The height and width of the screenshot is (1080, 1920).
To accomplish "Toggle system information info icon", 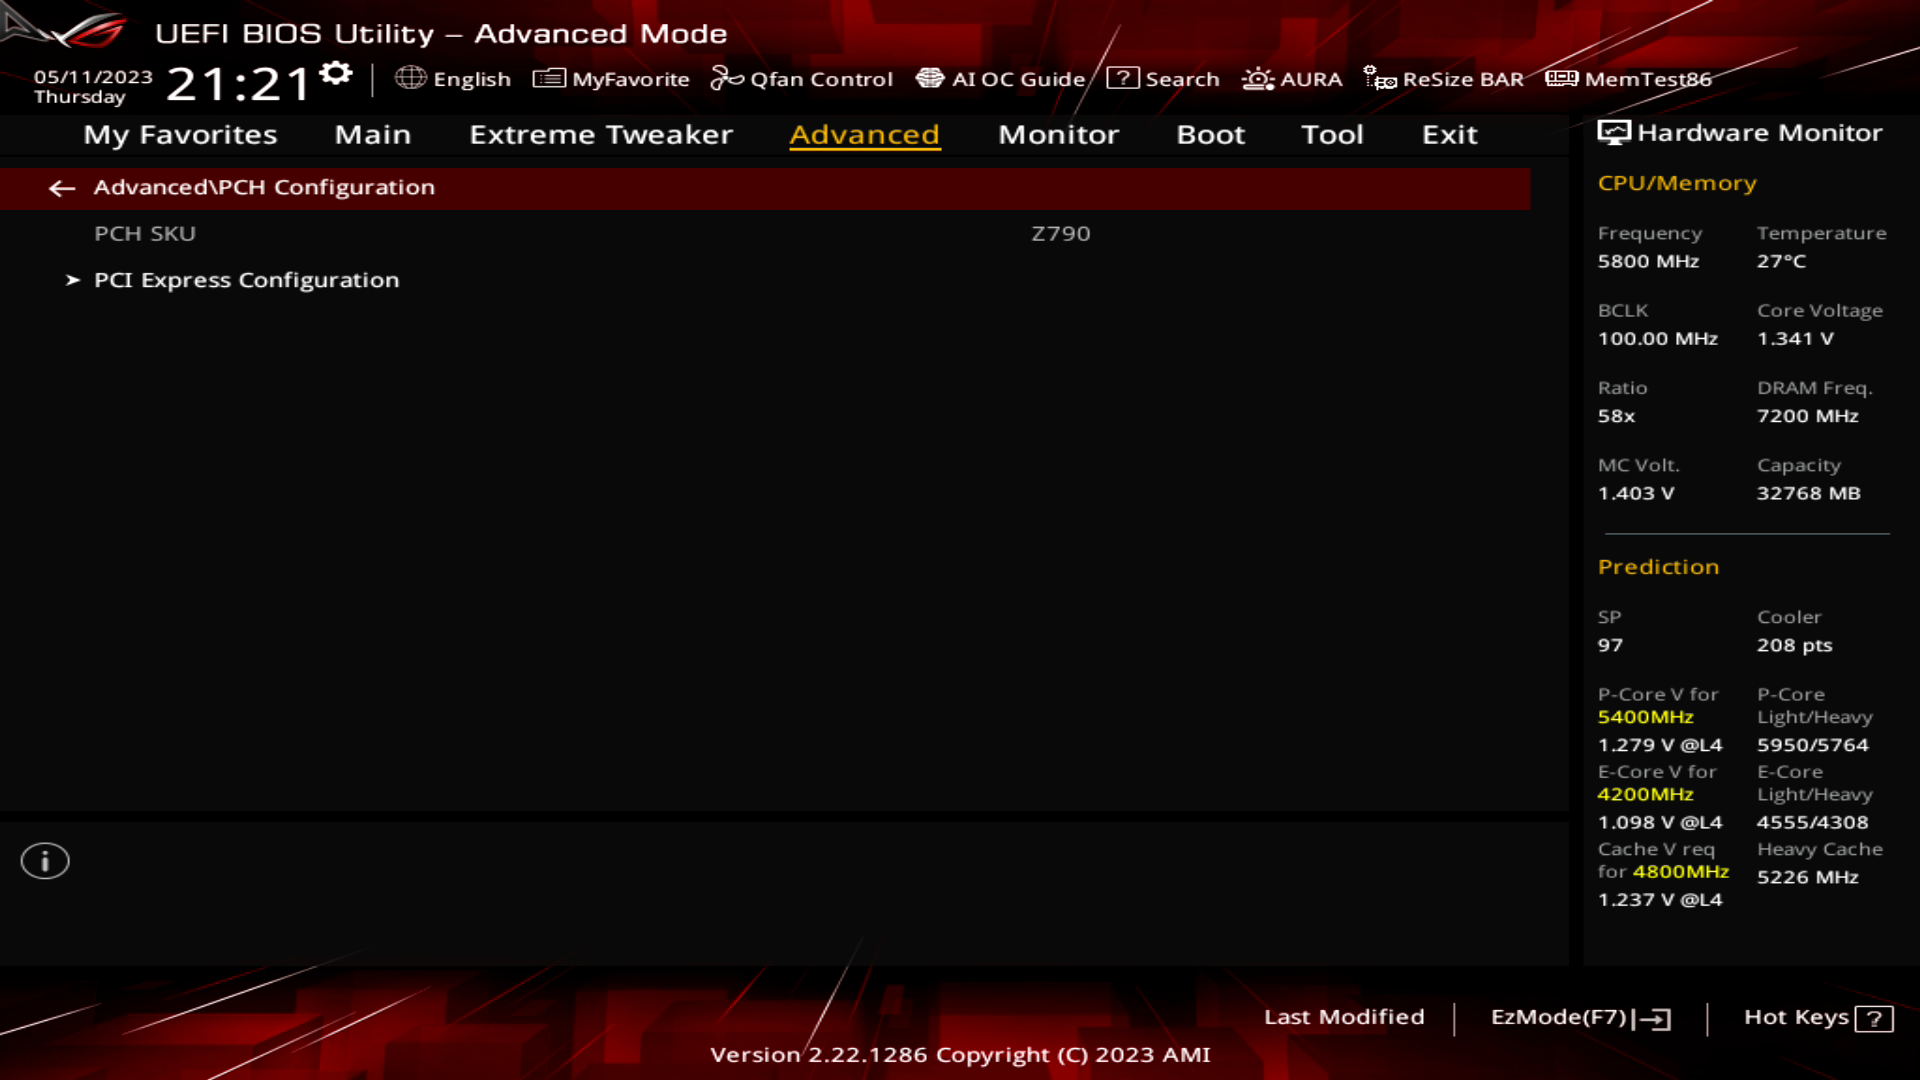I will 44,861.
